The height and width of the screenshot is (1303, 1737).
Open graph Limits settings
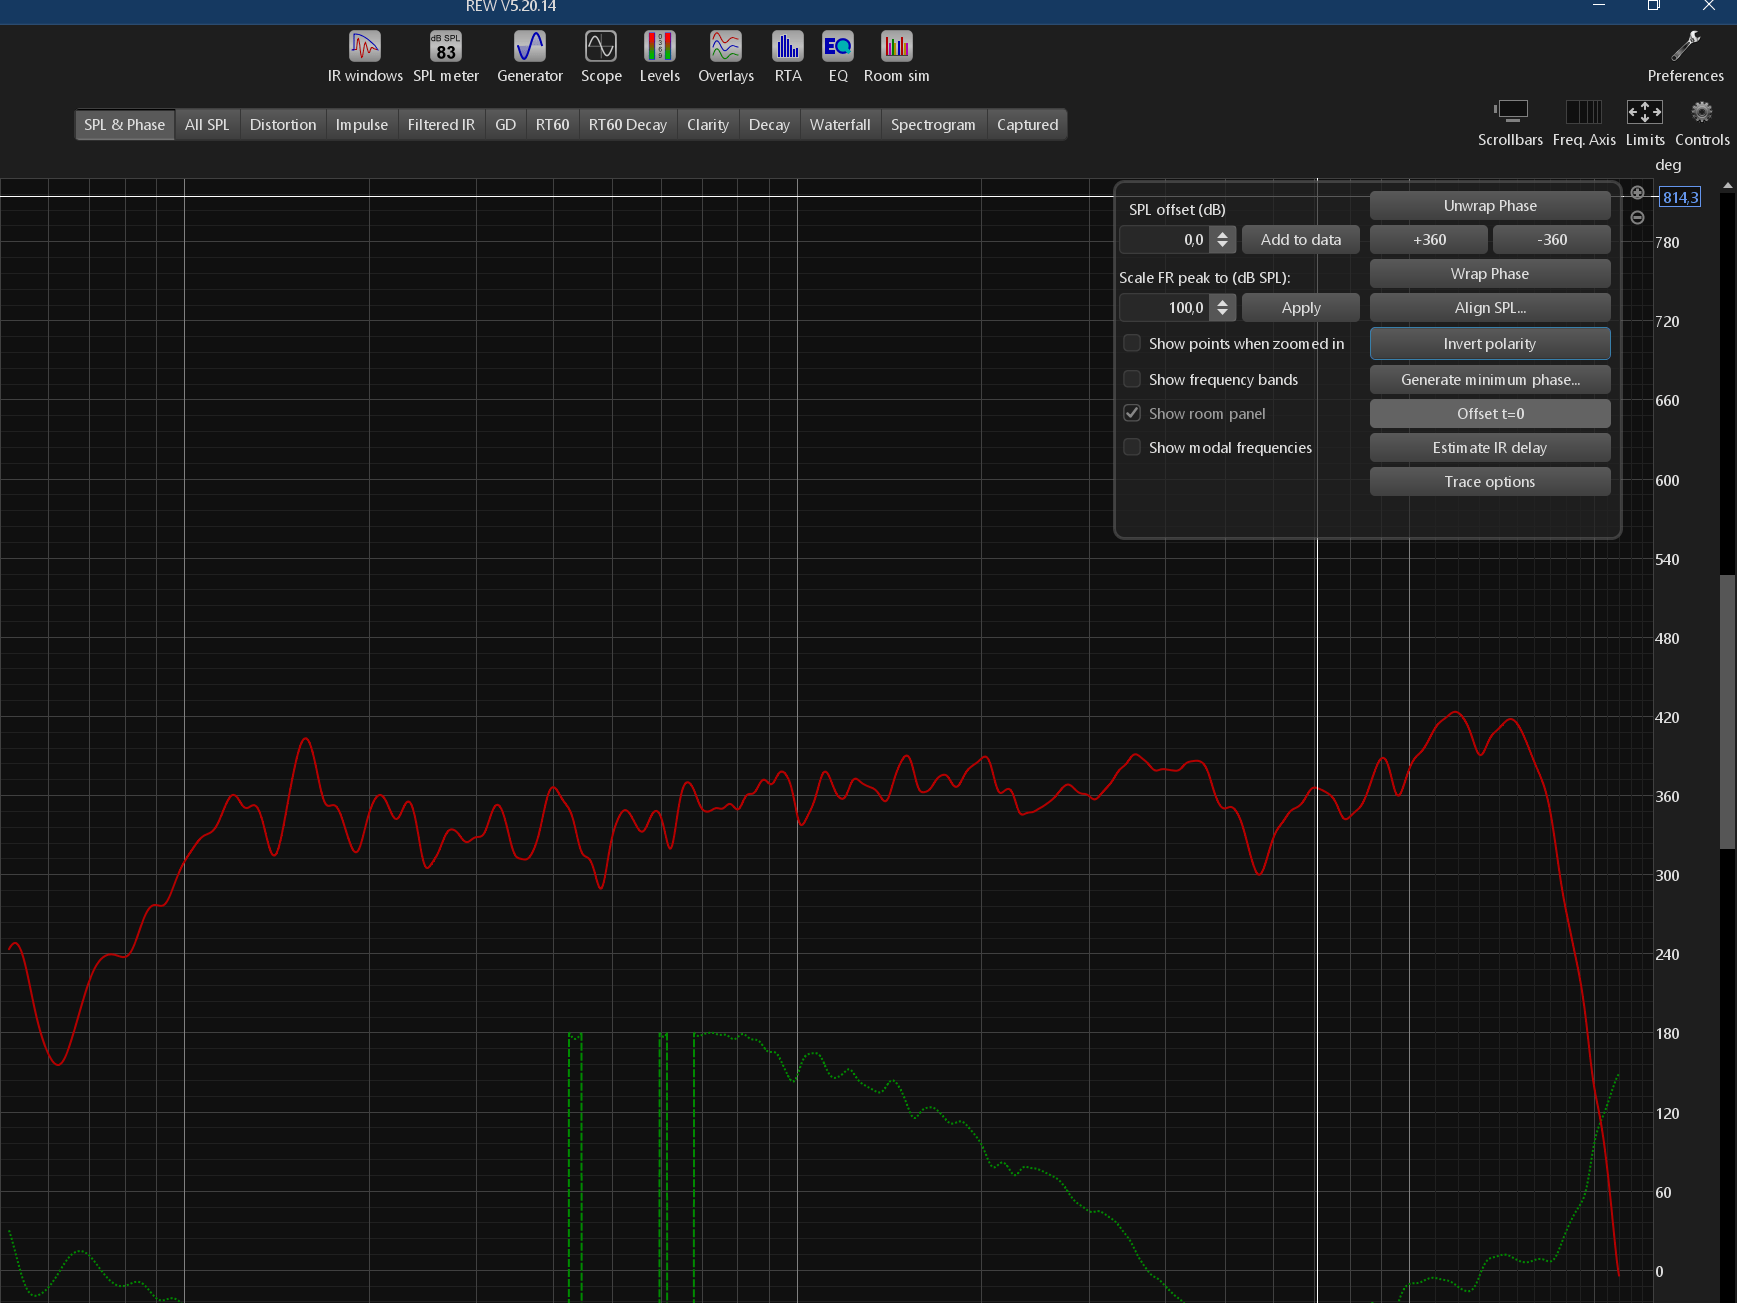tap(1645, 123)
